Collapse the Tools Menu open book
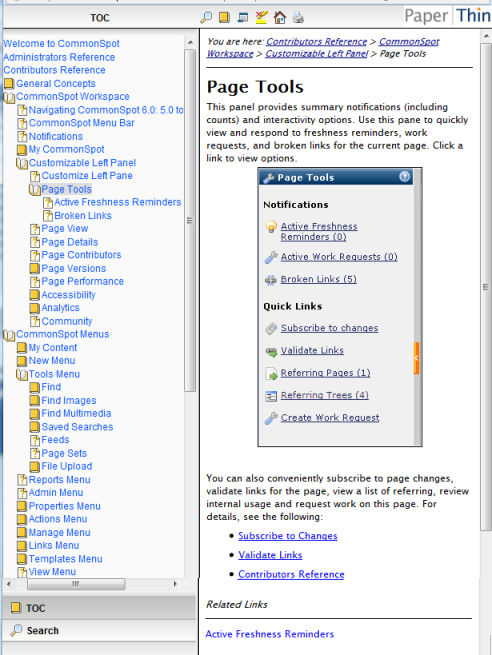The height and width of the screenshot is (655, 492). (22, 375)
